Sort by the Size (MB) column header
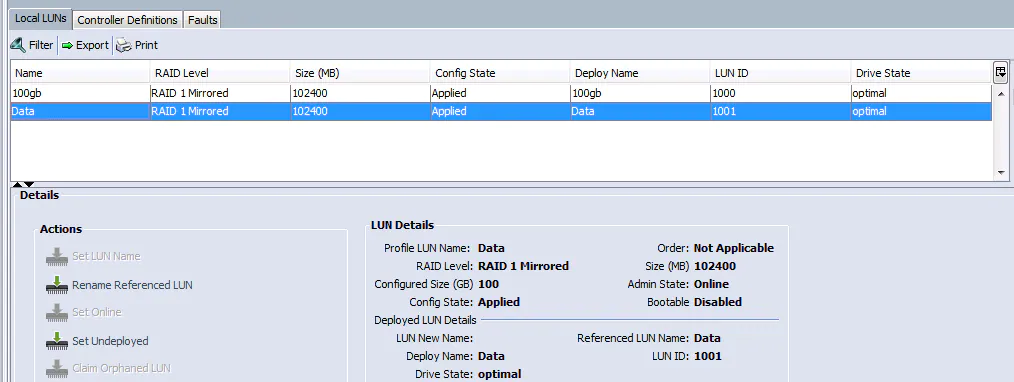This screenshot has width=1014, height=382. (360, 73)
